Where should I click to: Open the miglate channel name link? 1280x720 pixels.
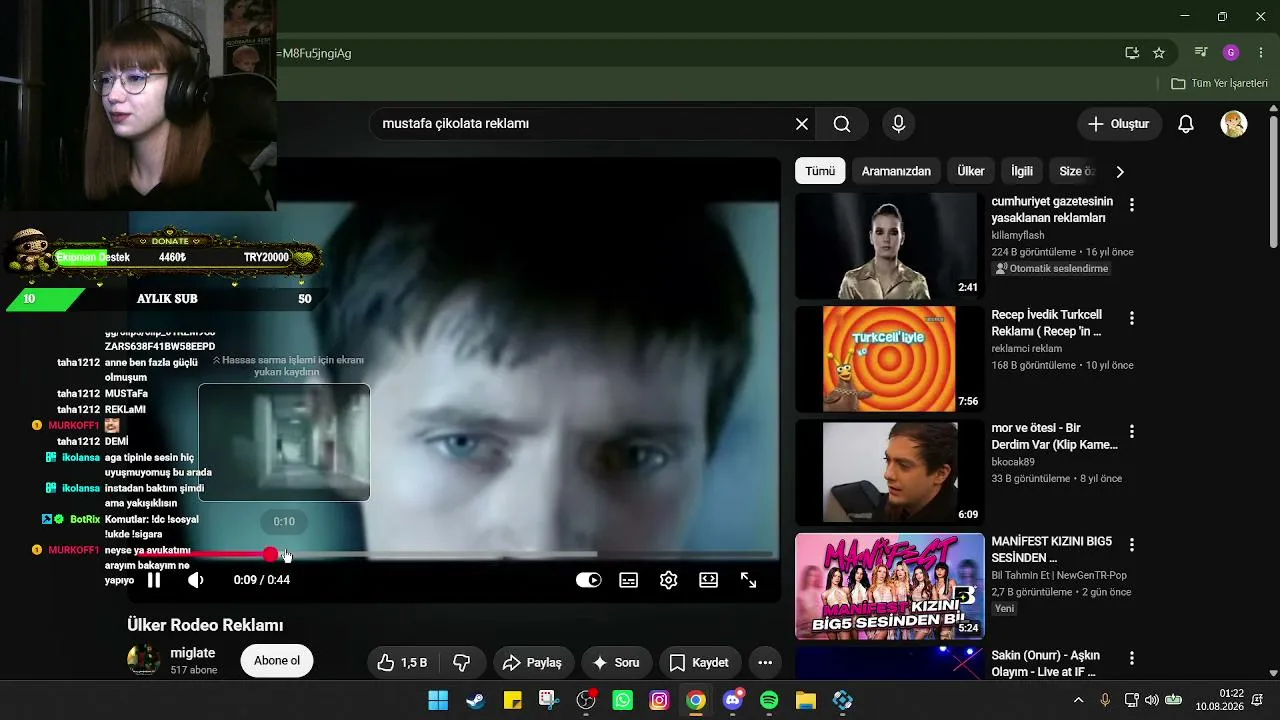(x=192, y=653)
